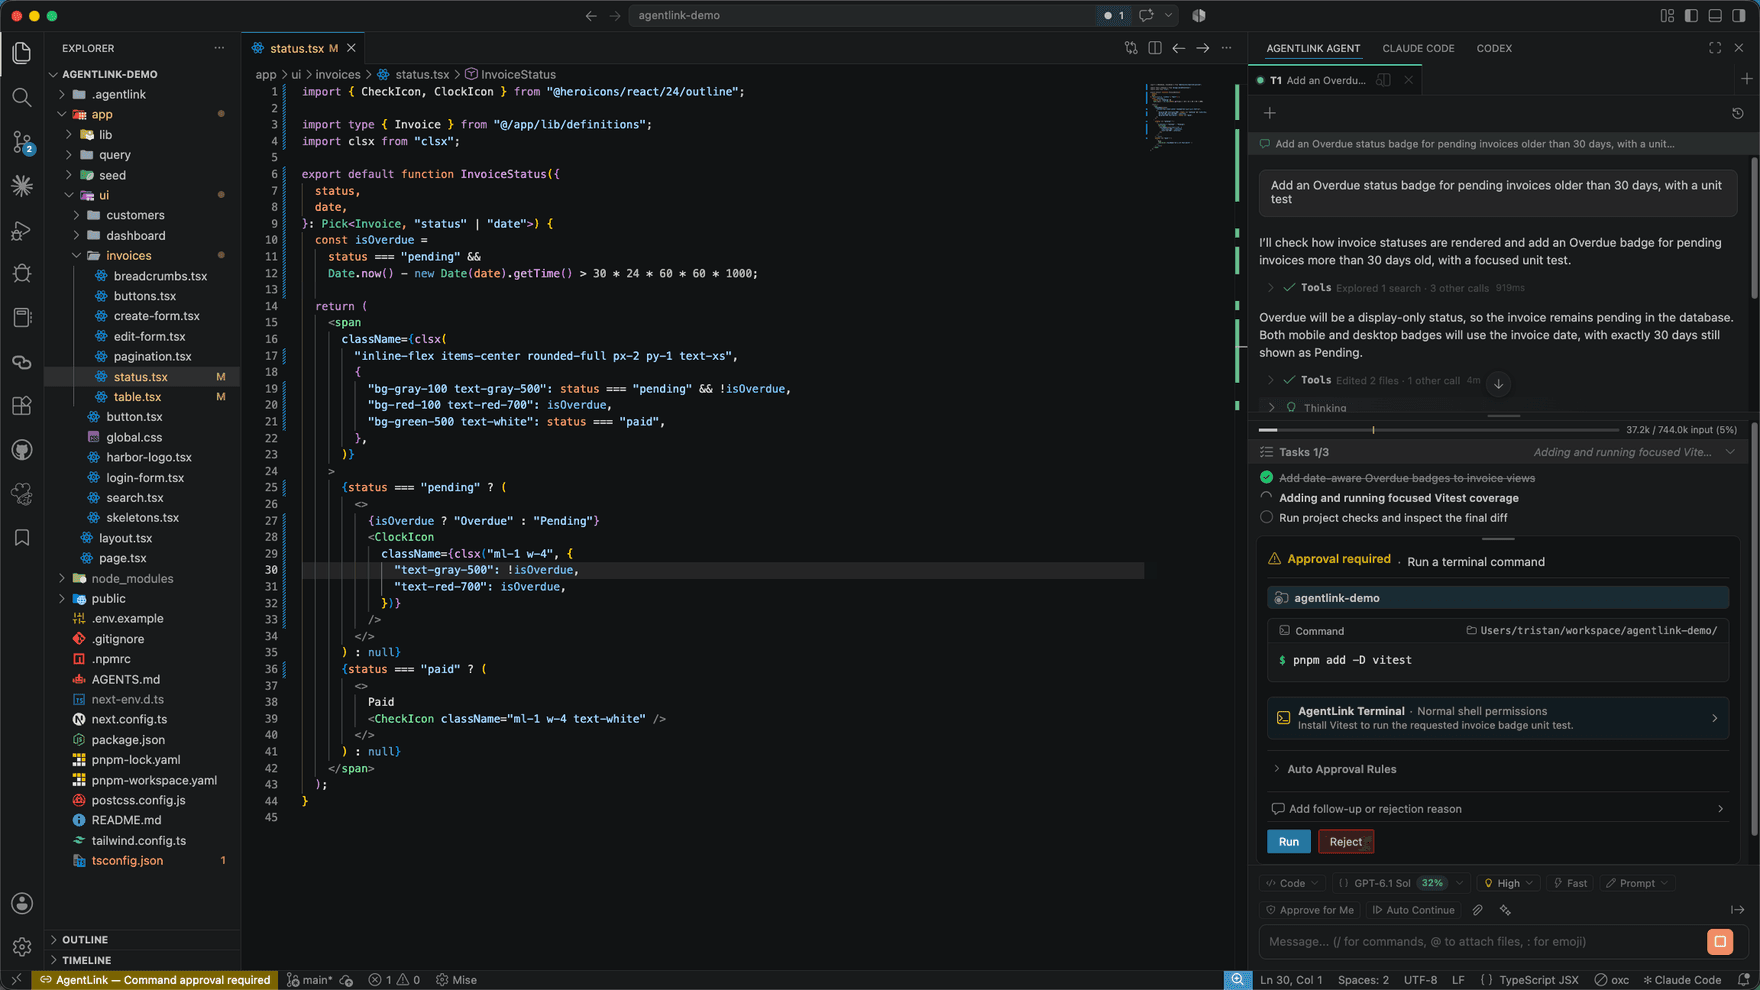Screen dimensions: 1760x990
Task: Switch to the CODEX tab
Action: [1494, 48]
